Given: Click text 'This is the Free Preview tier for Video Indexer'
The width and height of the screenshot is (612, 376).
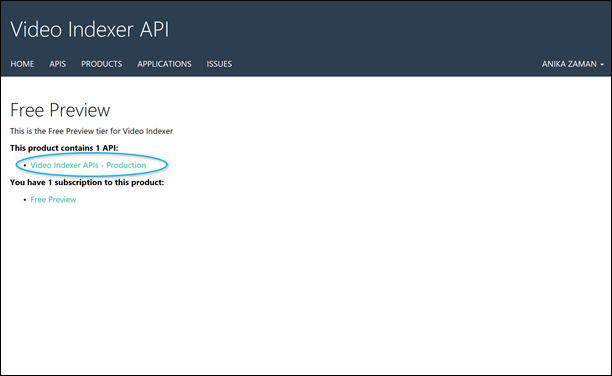Looking at the screenshot, I should click(x=91, y=131).
